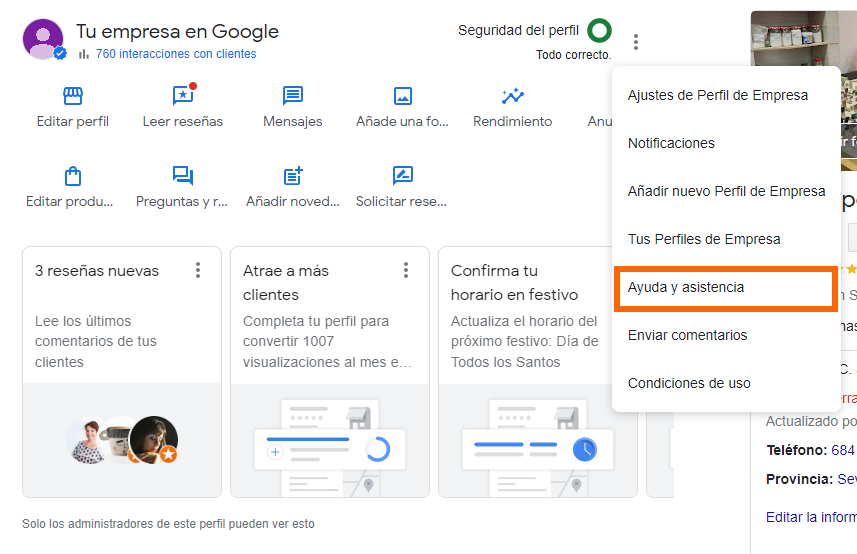
Task: Open options on Atrae a más clientes card
Action: (406, 270)
